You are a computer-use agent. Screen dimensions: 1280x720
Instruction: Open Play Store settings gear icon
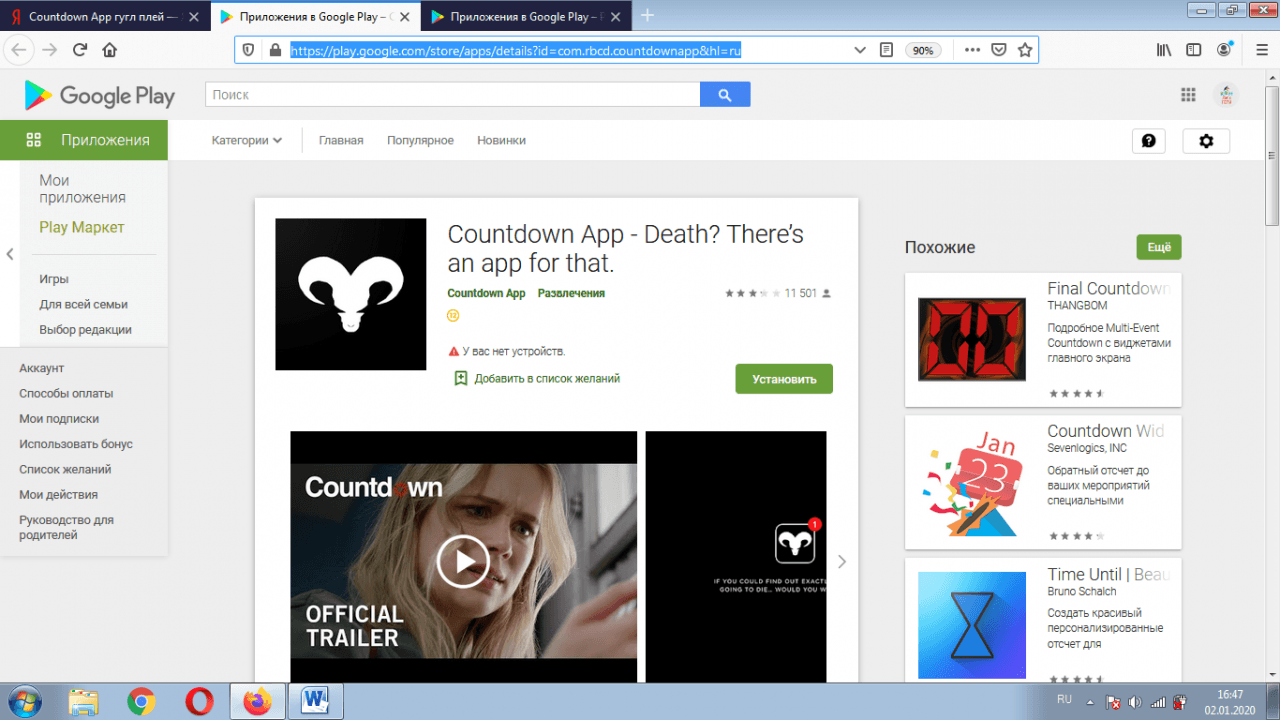pyautogui.click(x=1206, y=141)
